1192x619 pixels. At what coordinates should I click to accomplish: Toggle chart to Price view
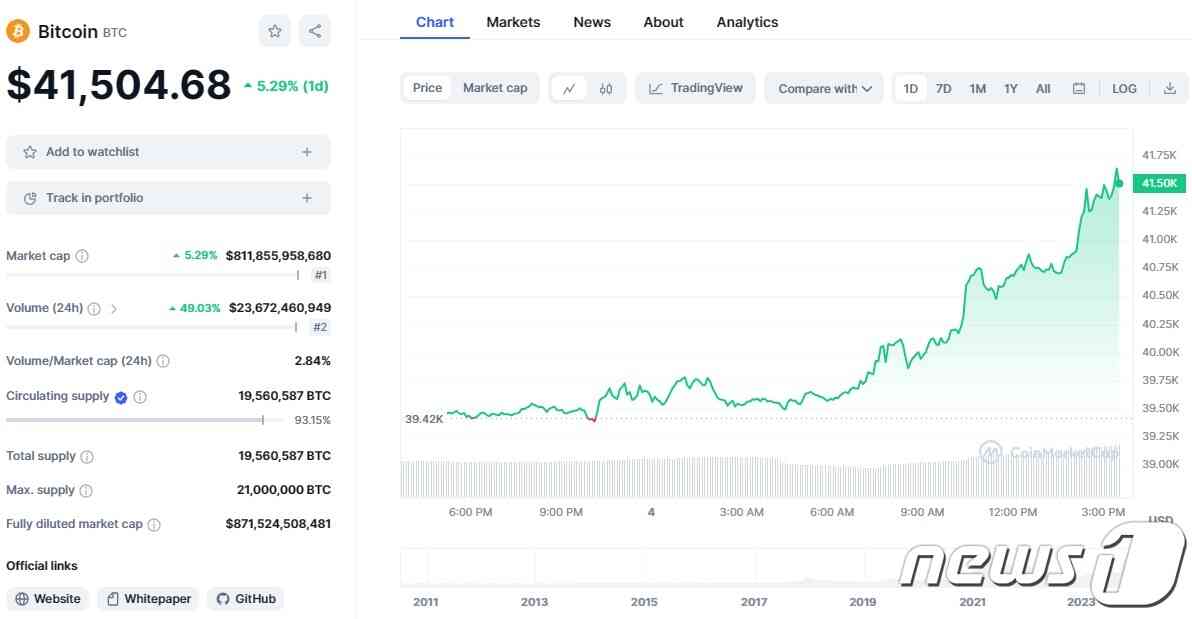click(x=427, y=88)
